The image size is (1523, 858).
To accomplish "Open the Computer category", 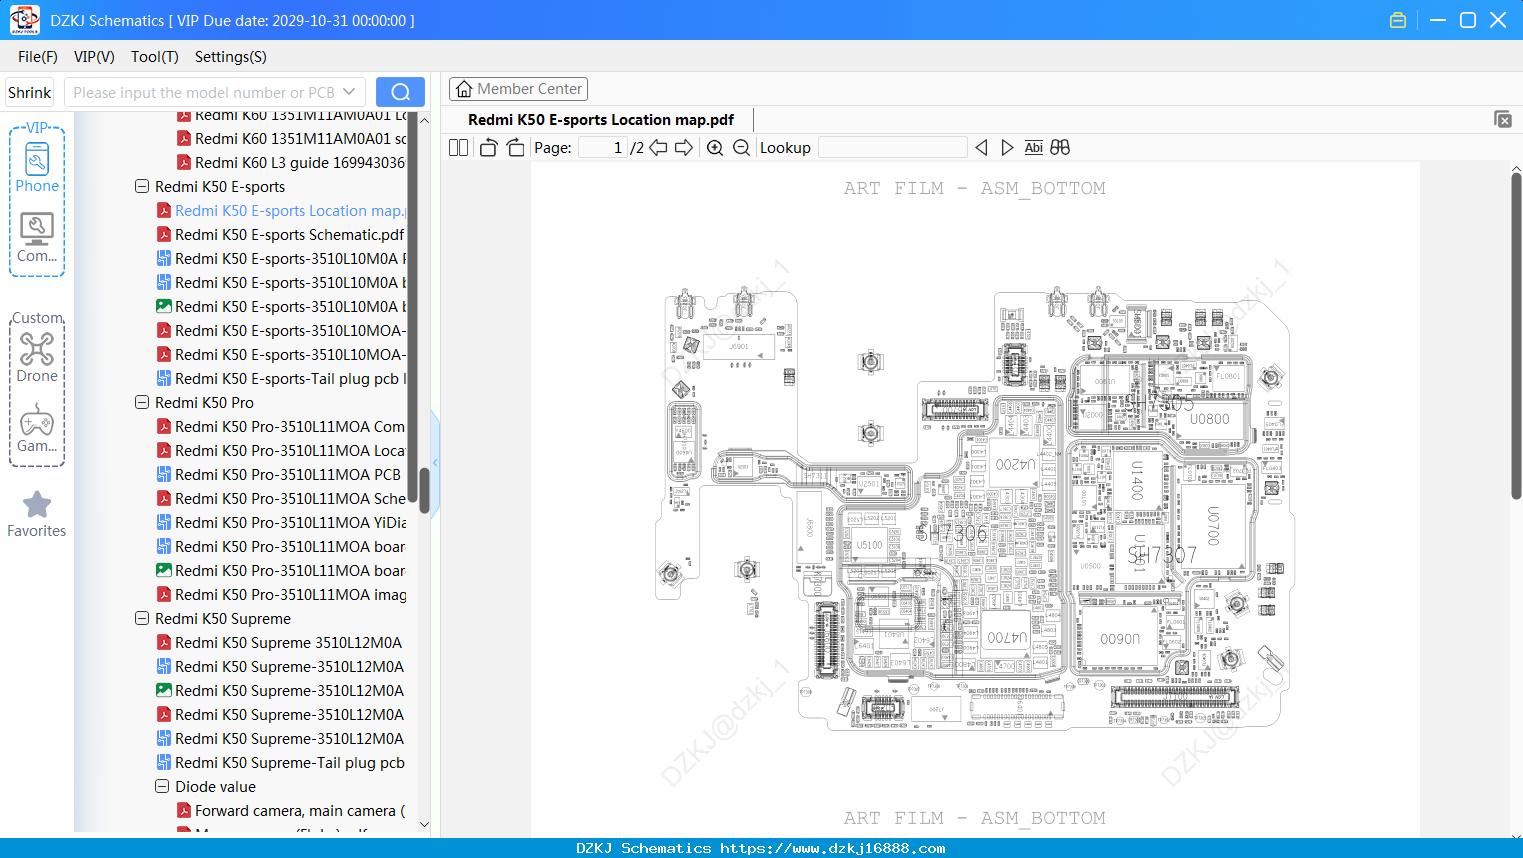I will pyautogui.click(x=37, y=237).
